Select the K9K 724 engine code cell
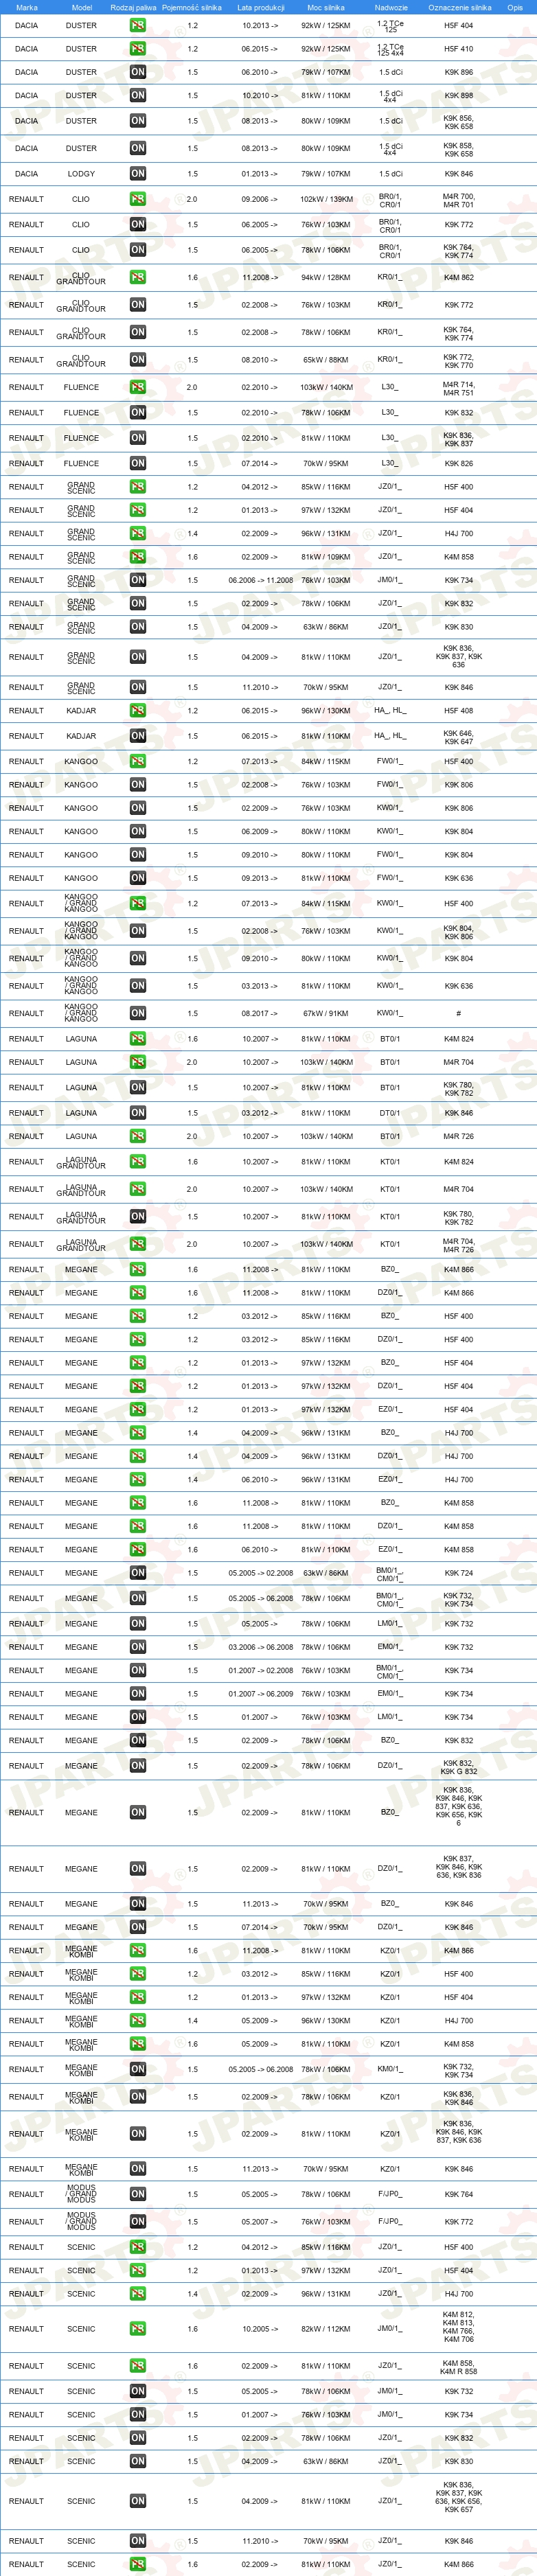This screenshot has width=537, height=2576. click(x=459, y=1573)
